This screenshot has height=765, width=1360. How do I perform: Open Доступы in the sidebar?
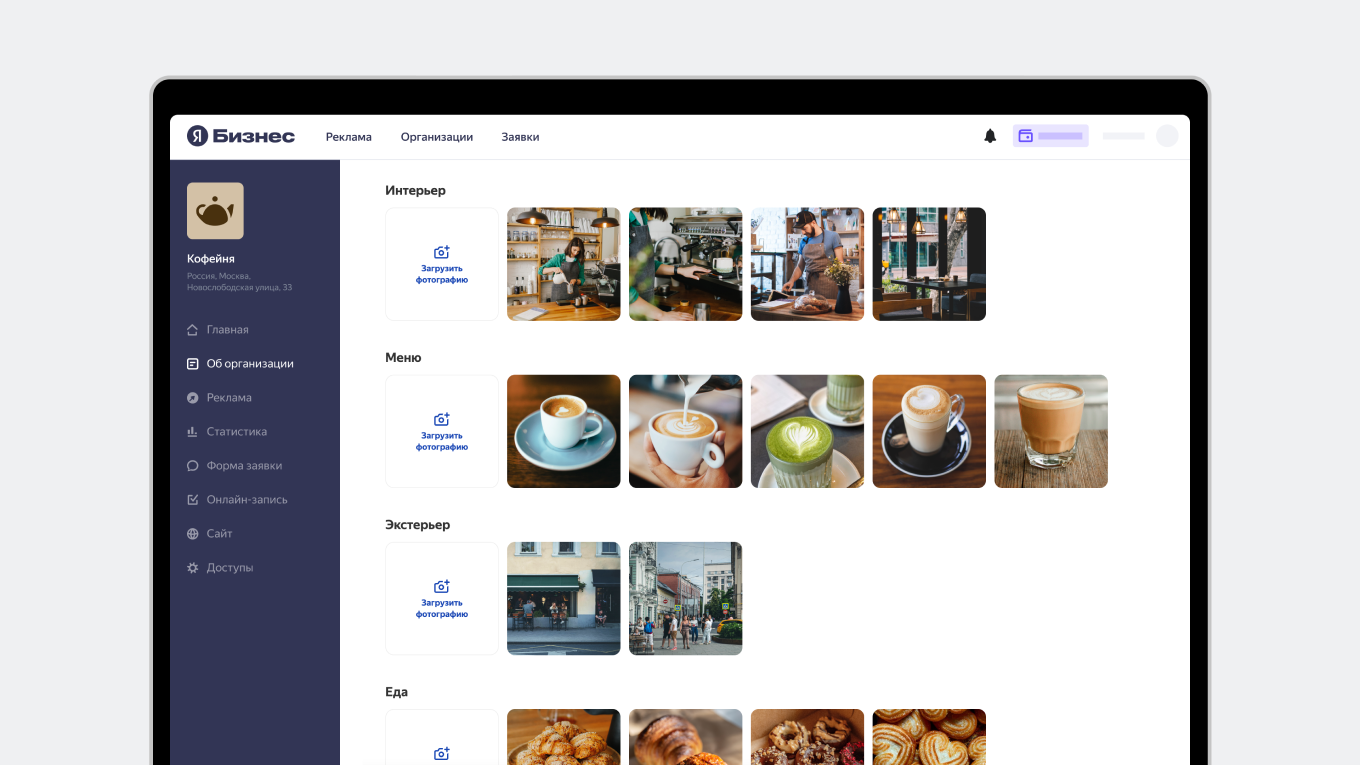[230, 568]
